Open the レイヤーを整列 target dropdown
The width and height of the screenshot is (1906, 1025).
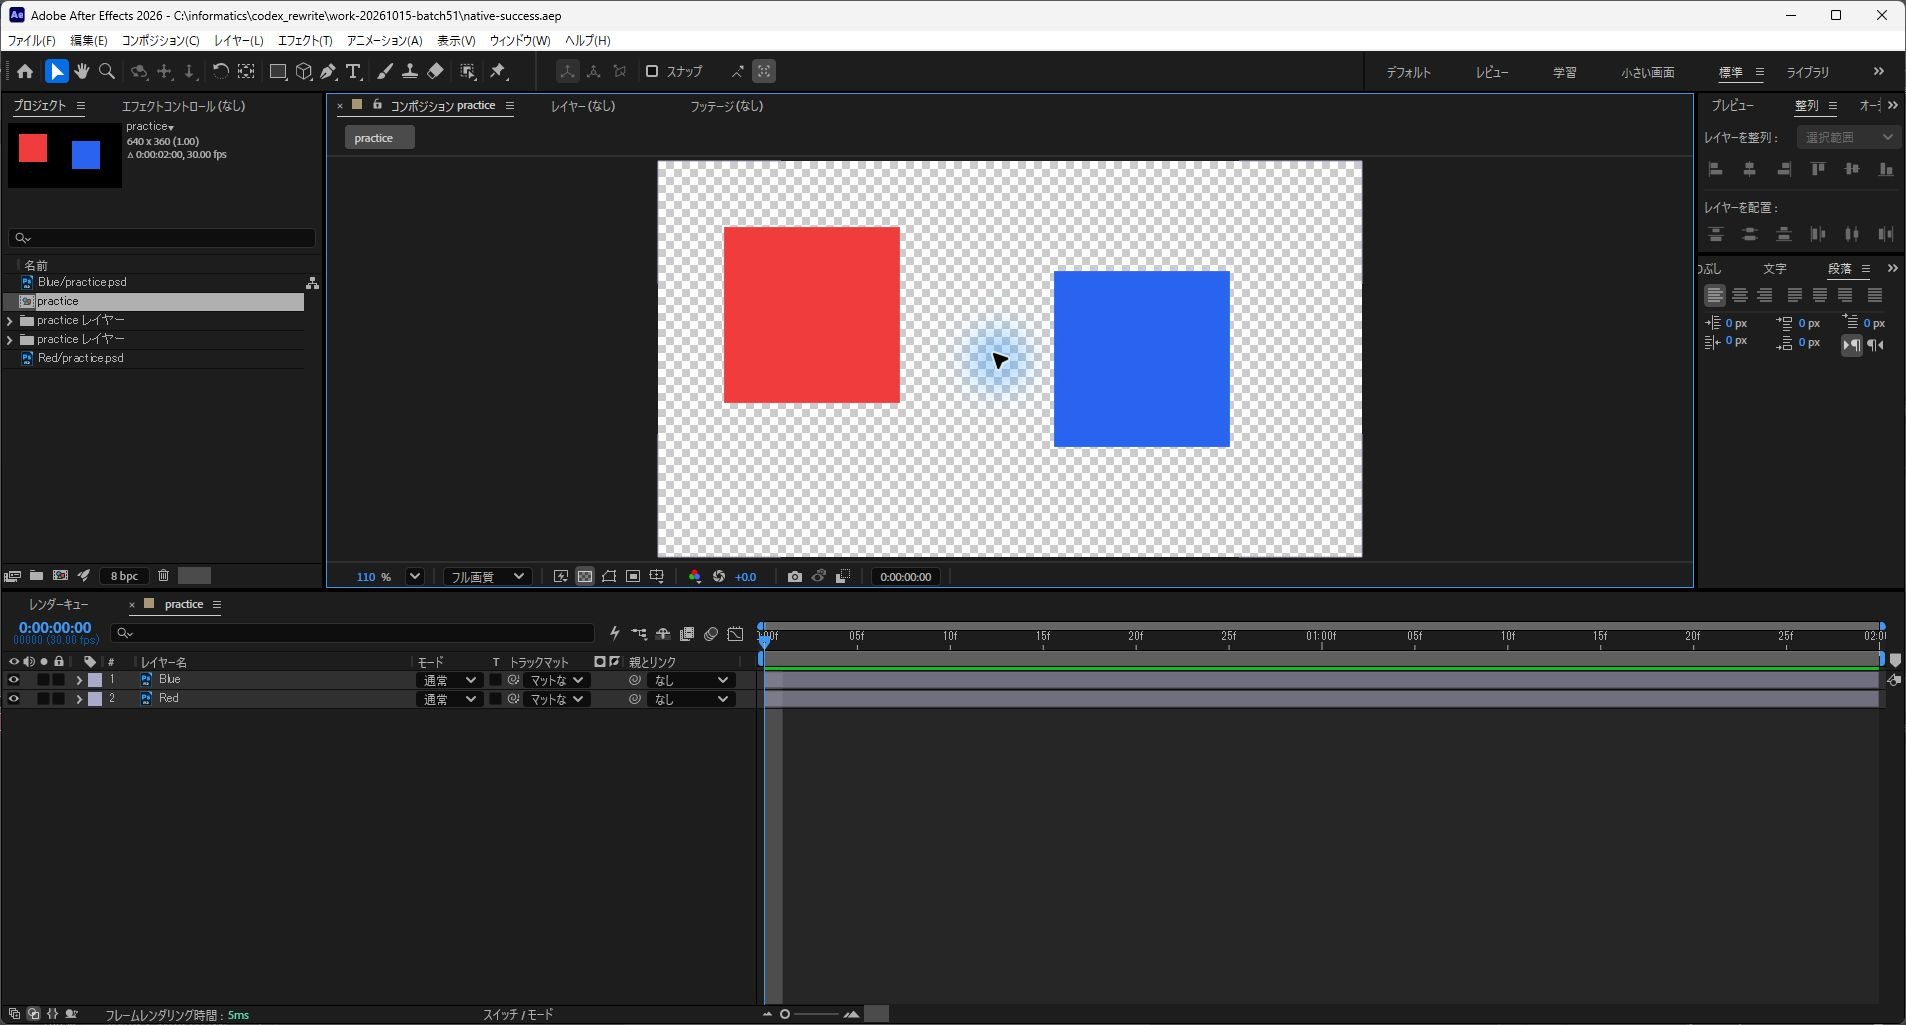coord(1848,137)
